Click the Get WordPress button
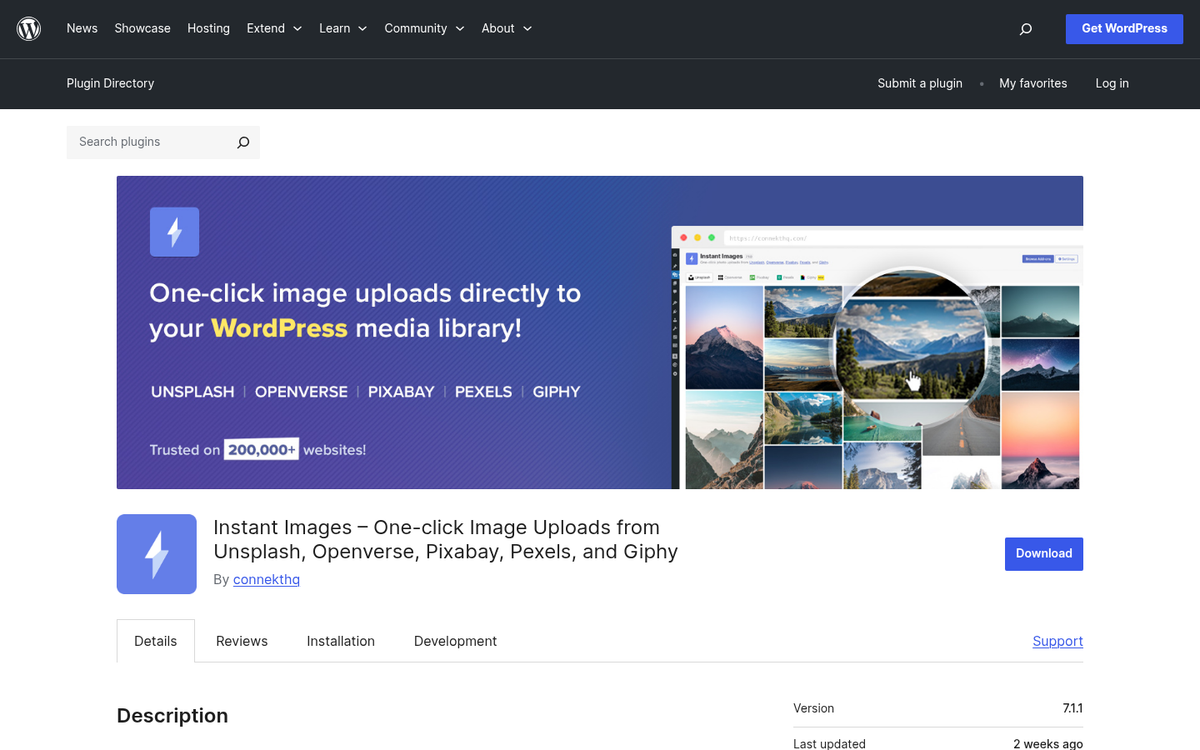The image size is (1200, 750). (1124, 28)
